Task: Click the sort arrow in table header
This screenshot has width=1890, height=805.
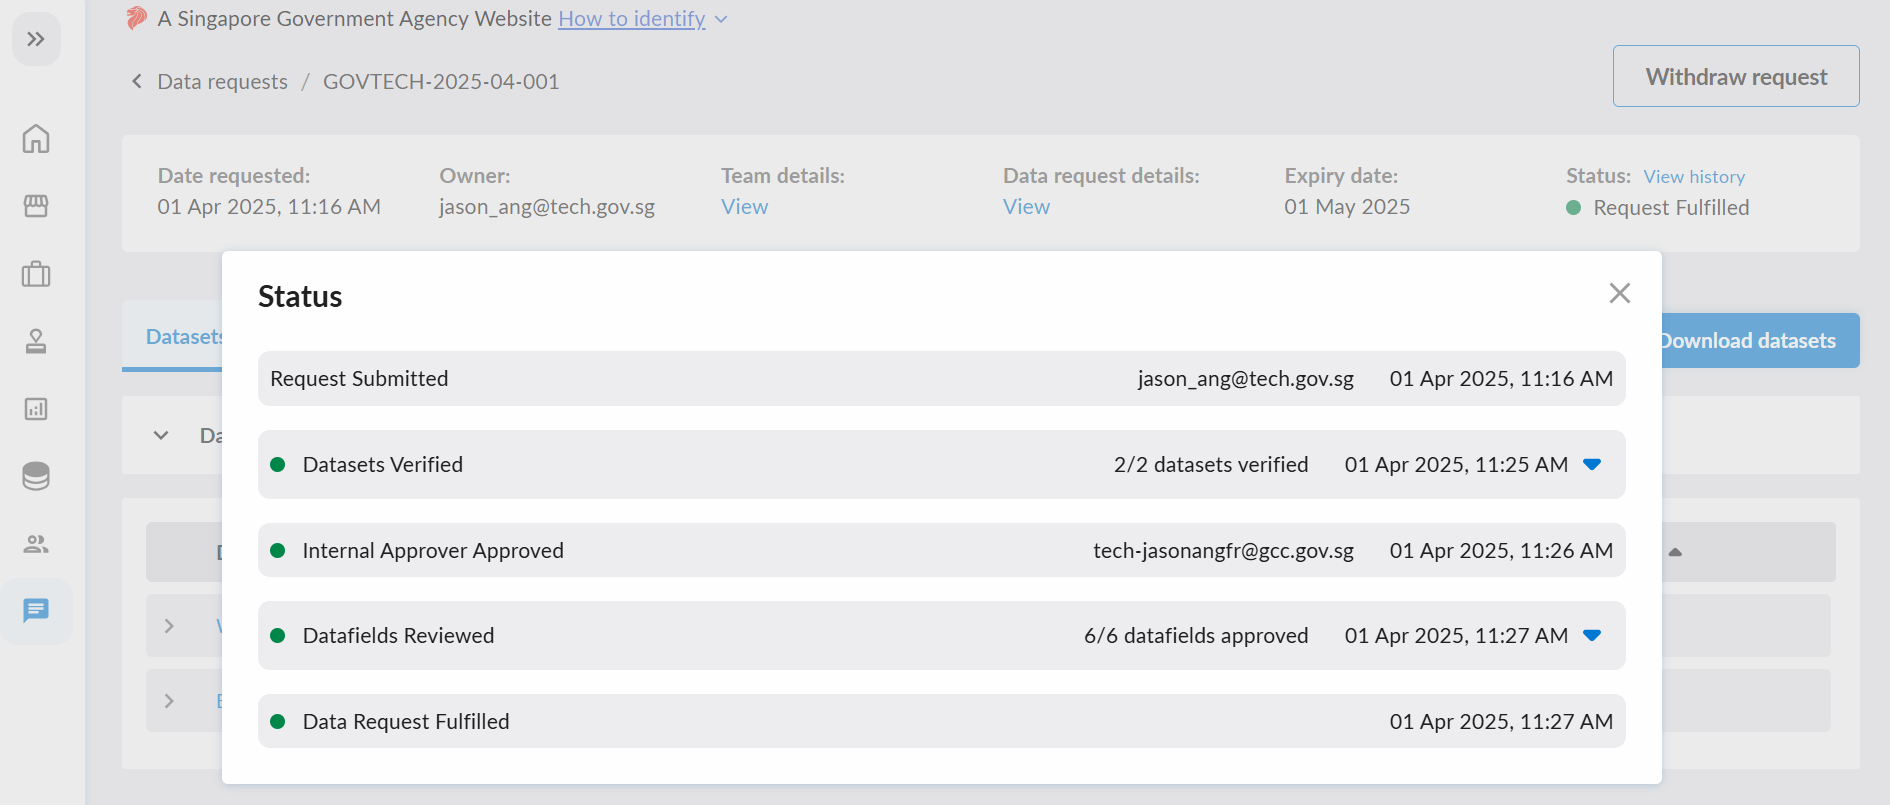Action: point(1676,552)
